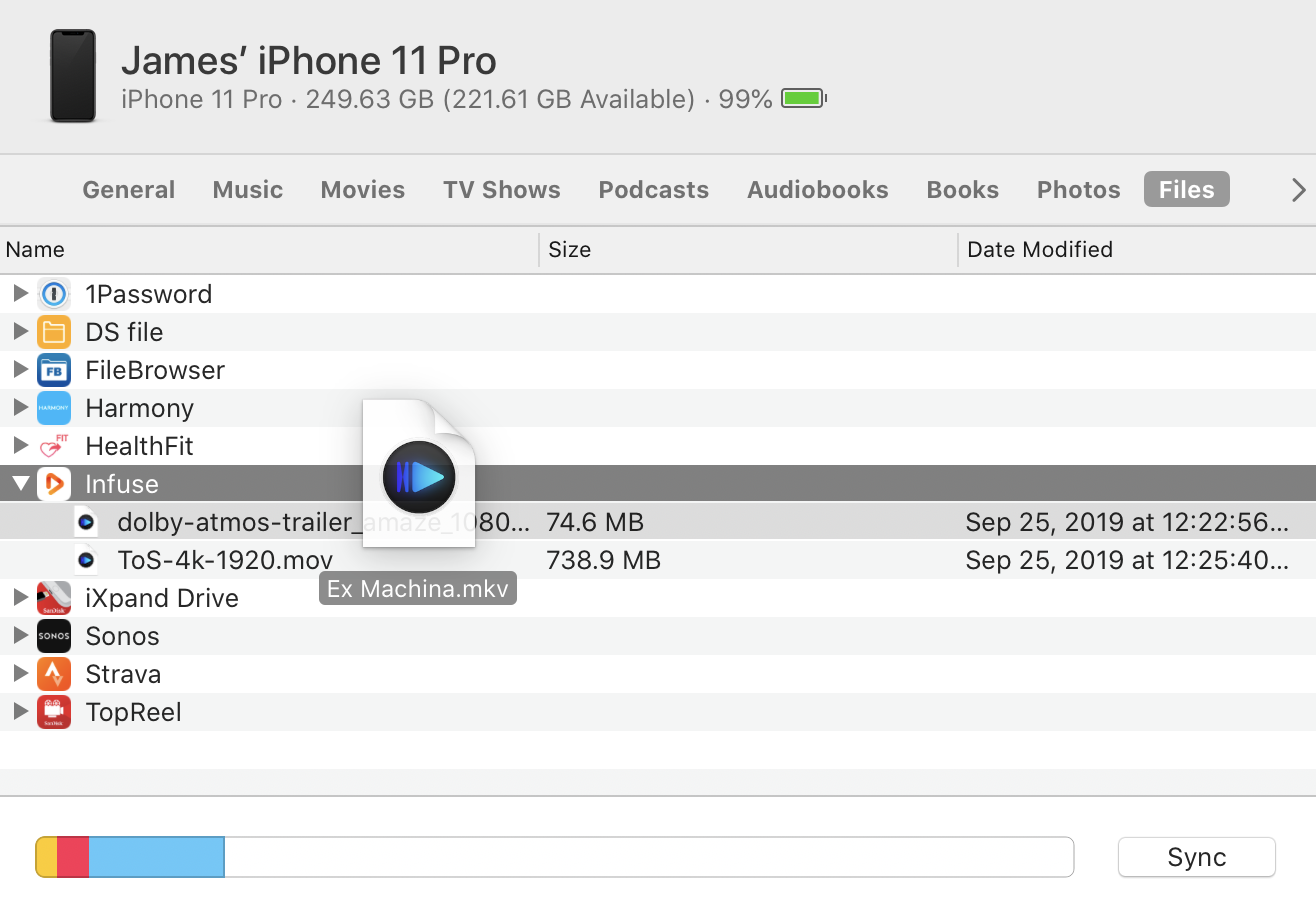The image size is (1316, 913).
Task: Select the DS file row label
Action: click(x=124, y=332)
